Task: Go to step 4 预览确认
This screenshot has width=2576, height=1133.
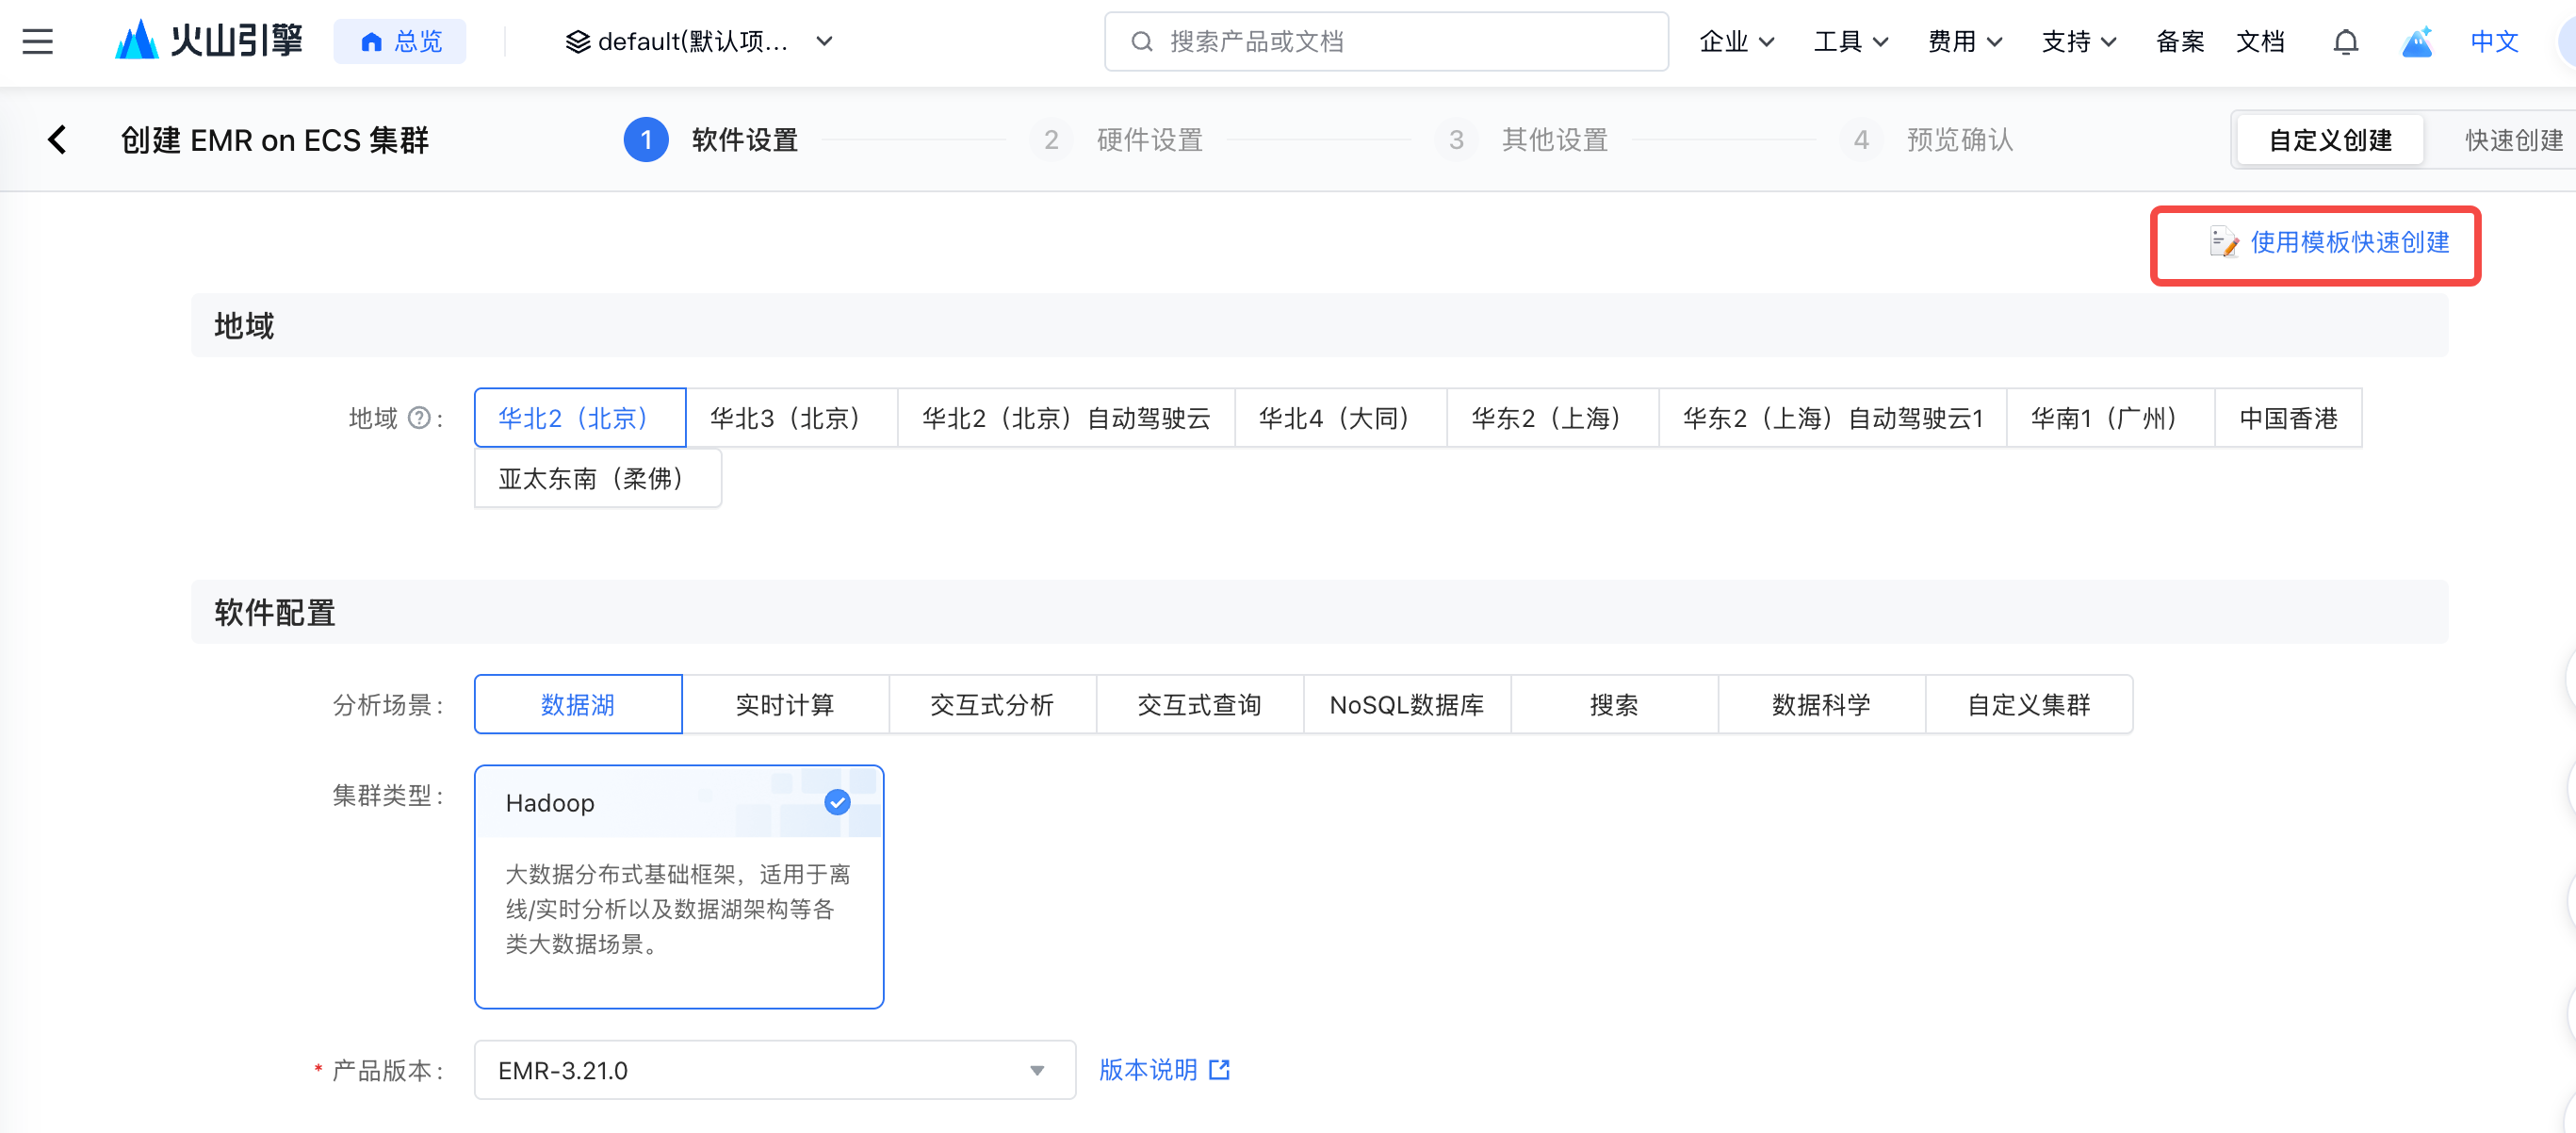Action: pos(1927,140)
